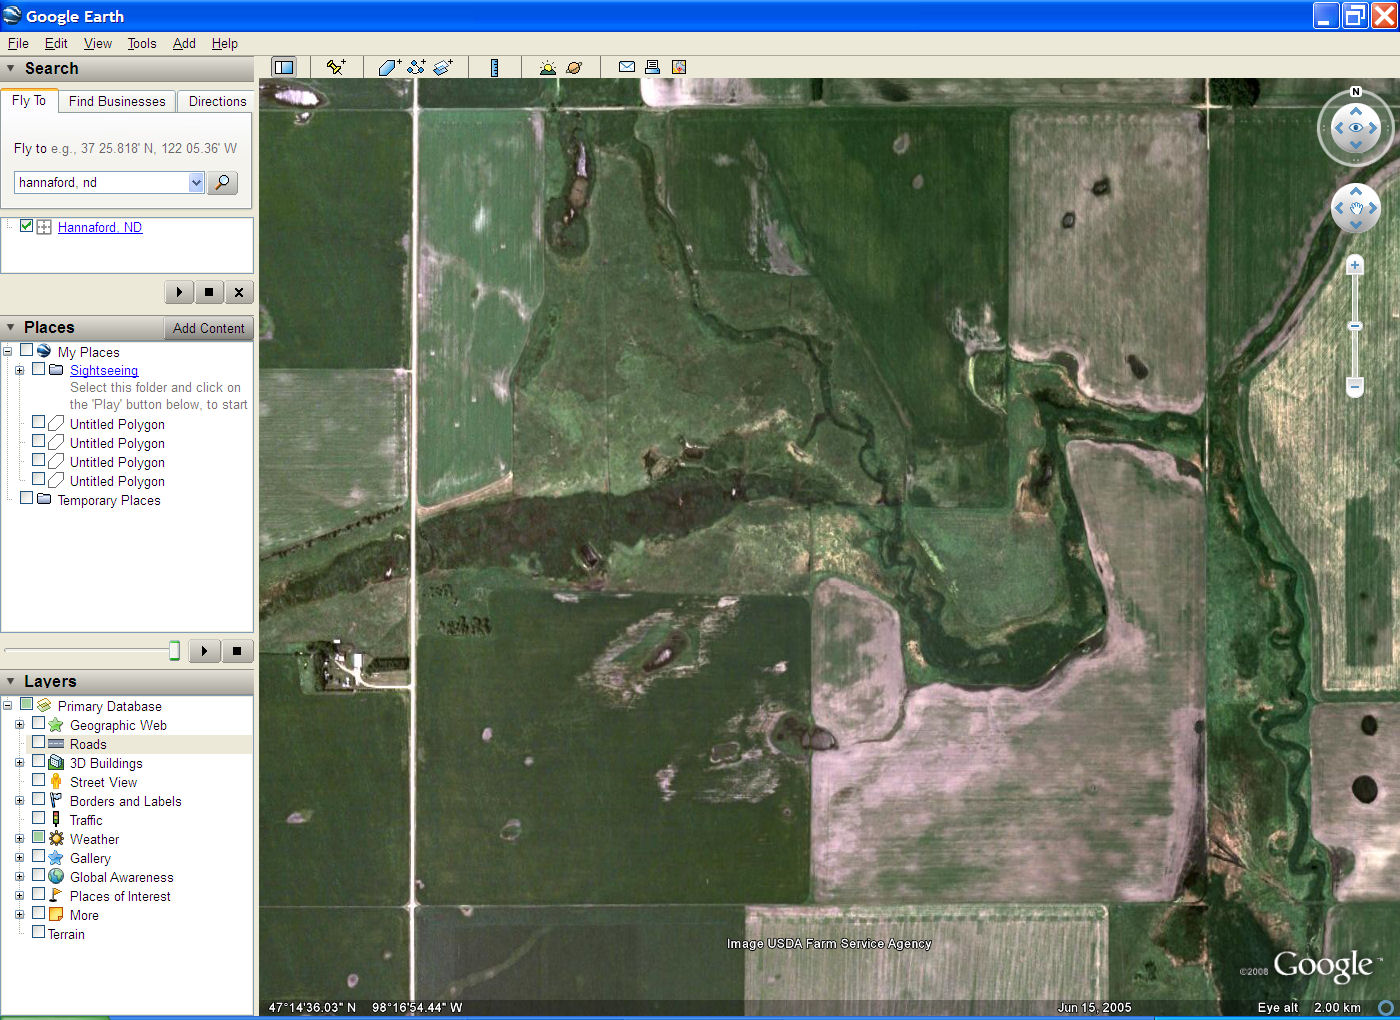Viewport: 1400px width, 1020px height.
Task: Click the Print icon in toolbar
Action: point(652,67)
